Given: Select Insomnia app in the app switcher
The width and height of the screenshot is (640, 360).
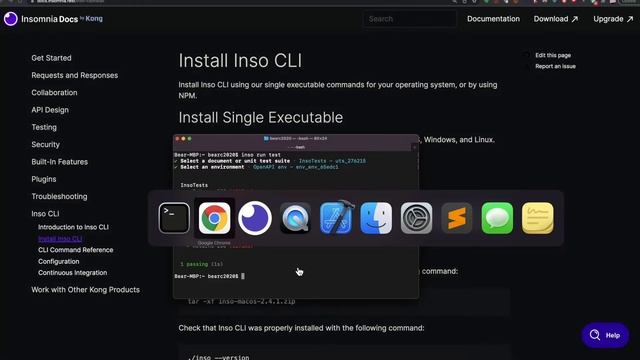Looking at the screenshot, I should click(255, 218).
